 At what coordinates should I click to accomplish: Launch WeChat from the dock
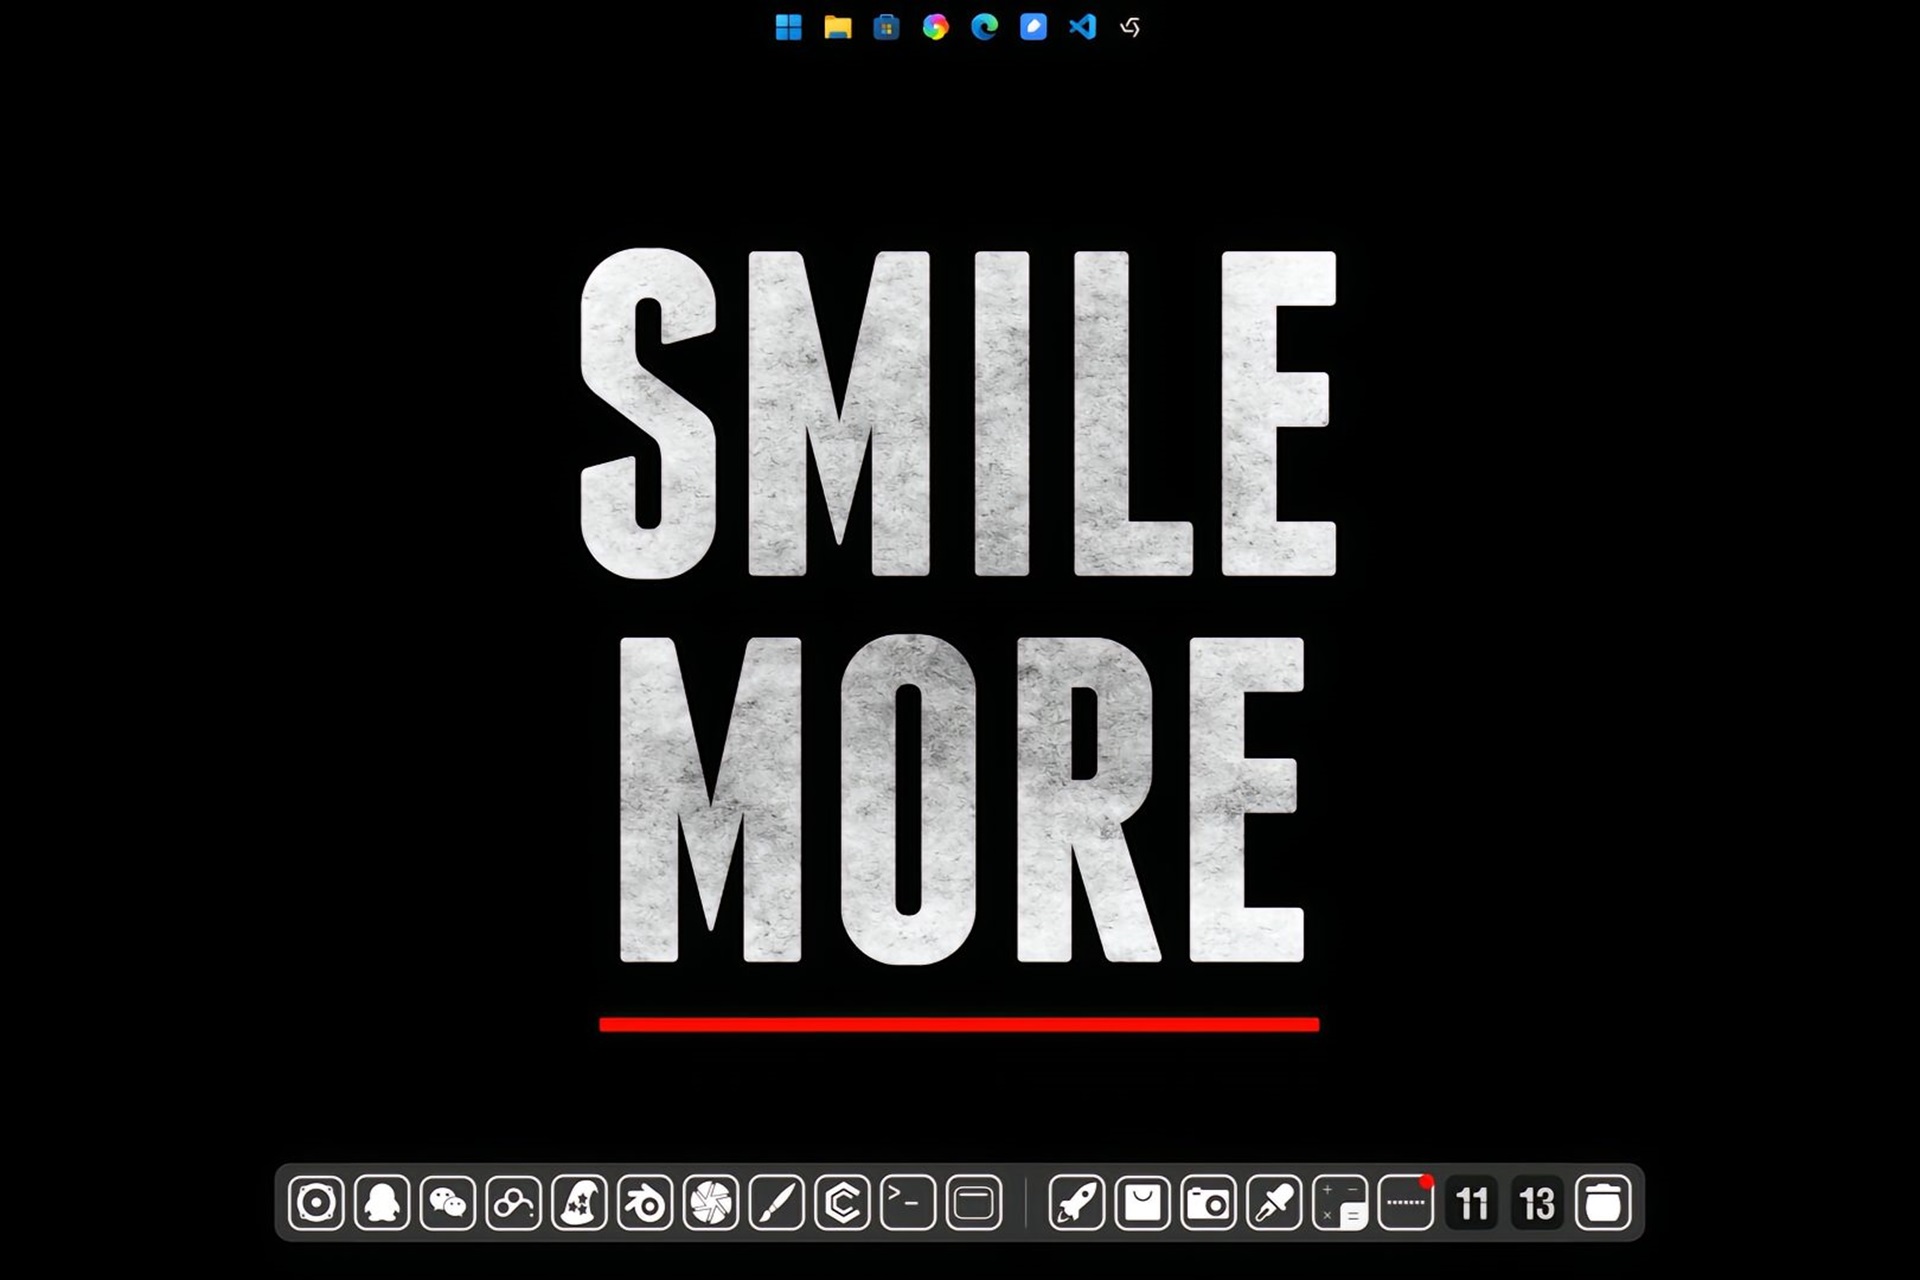coord(448,1202)
